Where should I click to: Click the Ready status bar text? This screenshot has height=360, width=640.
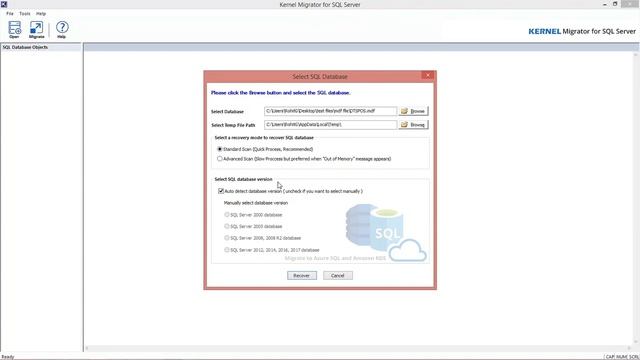point(8,357)
